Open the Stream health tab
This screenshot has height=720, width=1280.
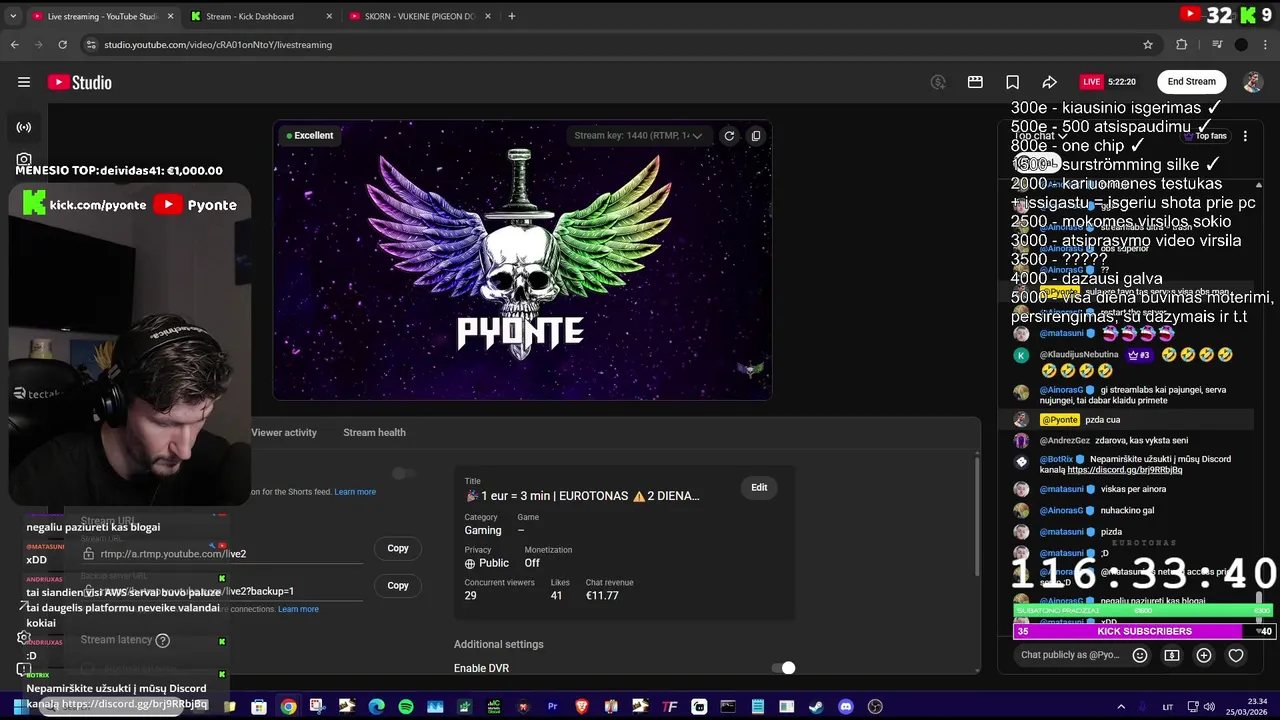(x=374, y=432)
